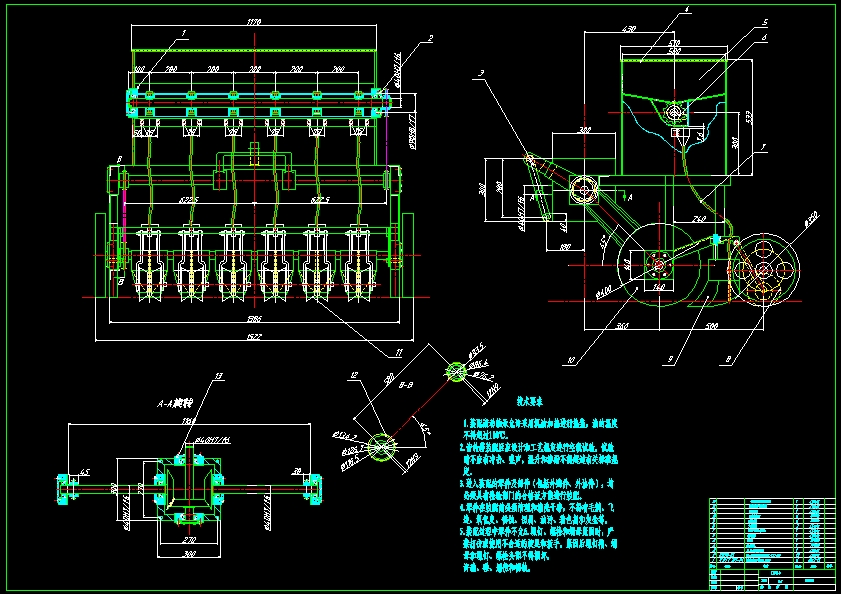Click the parts list table in the title block
This screenshot has width=841, height=594.
click(772, 530)
